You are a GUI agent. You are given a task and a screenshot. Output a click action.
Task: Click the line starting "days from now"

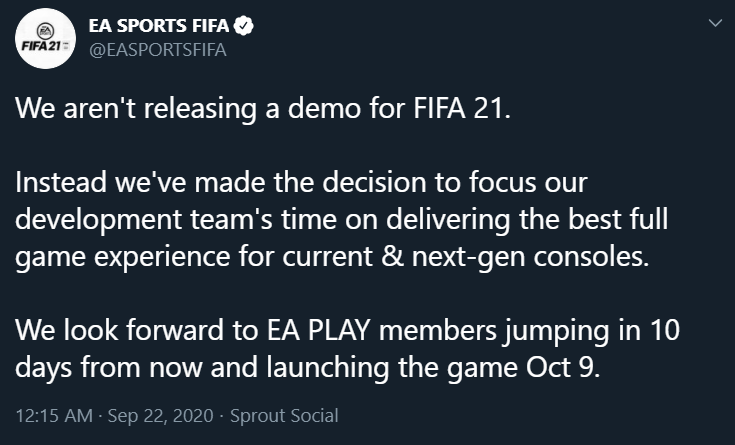308,367
